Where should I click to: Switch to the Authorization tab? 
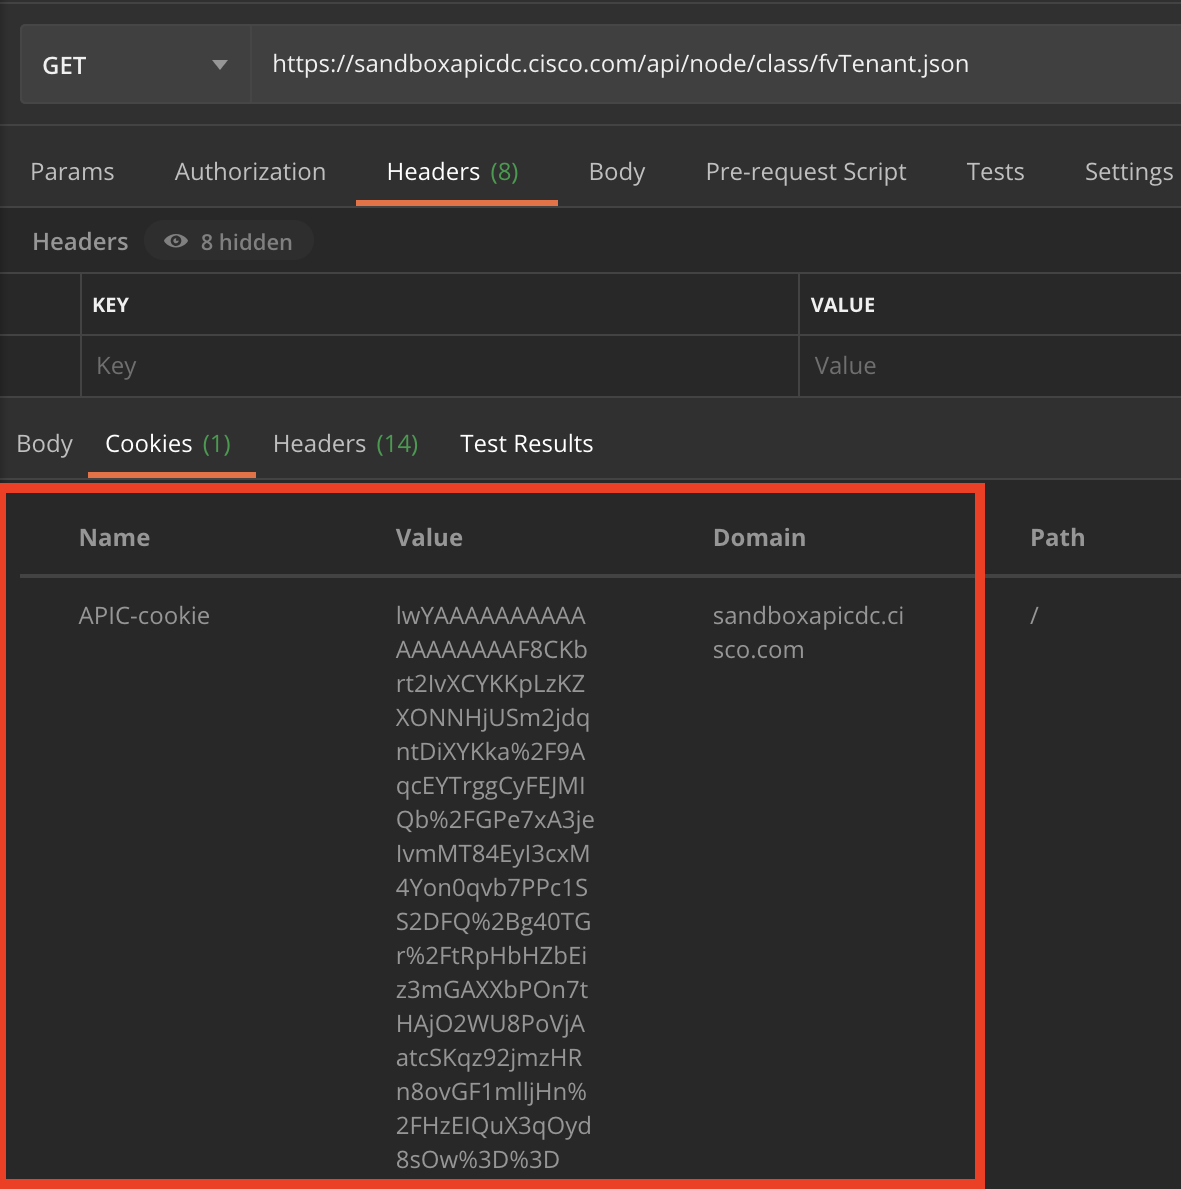tap(250, 172)
